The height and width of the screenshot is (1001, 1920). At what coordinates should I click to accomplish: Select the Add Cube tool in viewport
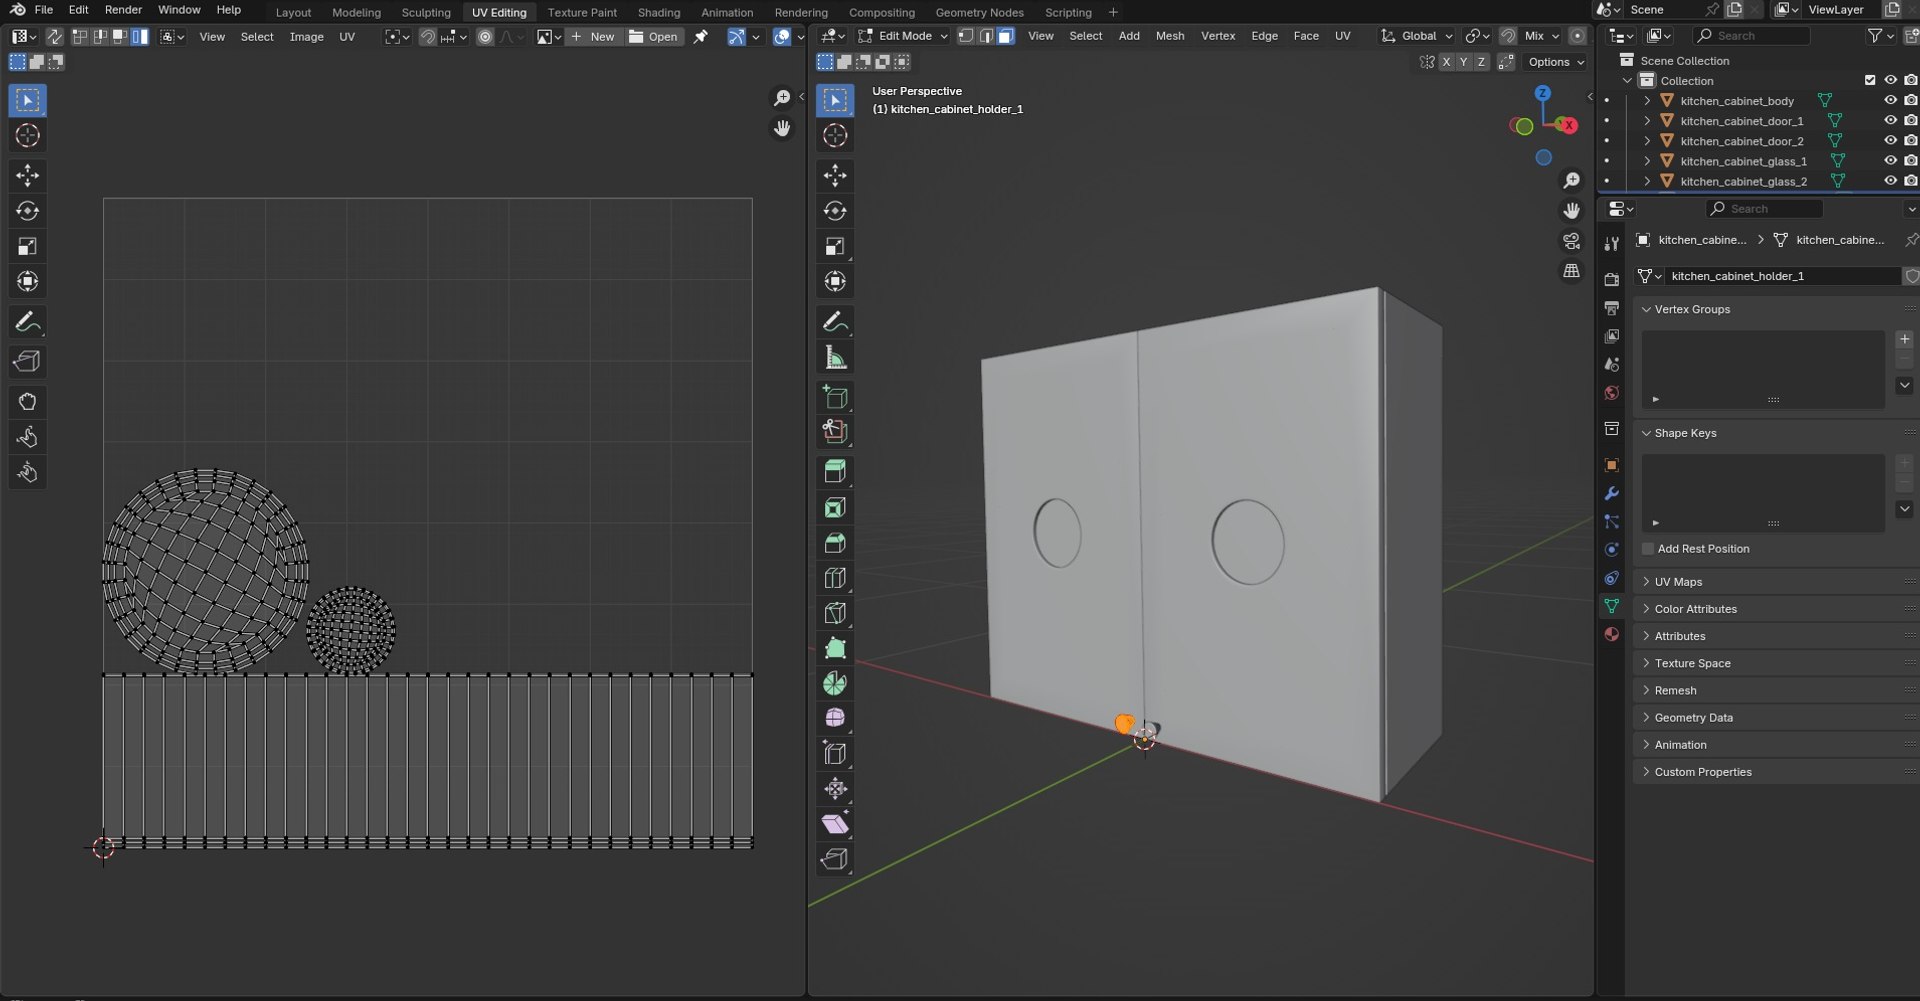tap(835, 397)
